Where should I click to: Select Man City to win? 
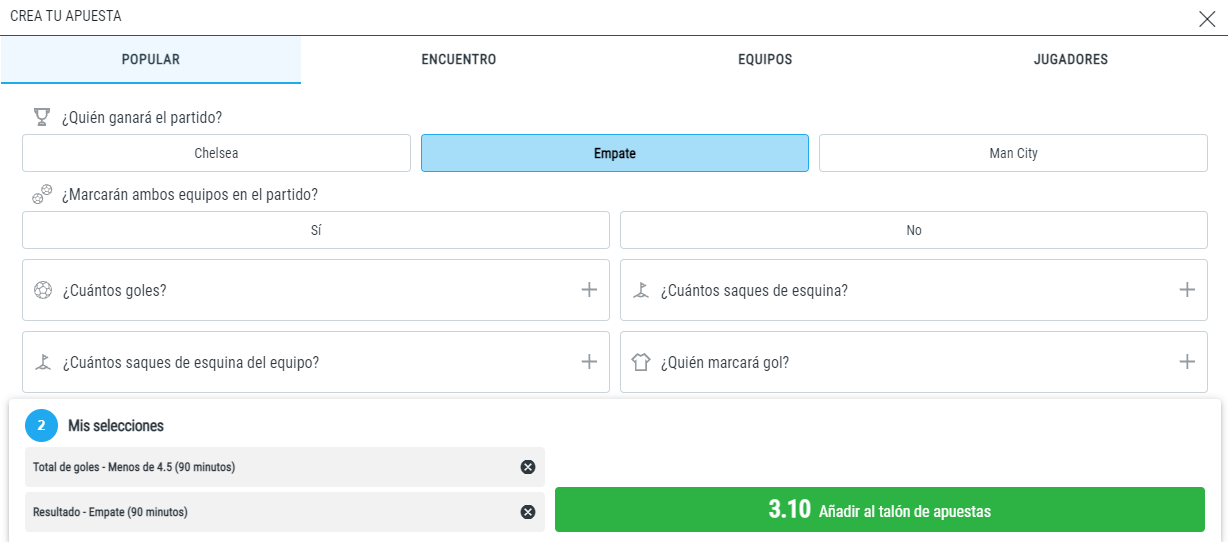pos(1013,153)
